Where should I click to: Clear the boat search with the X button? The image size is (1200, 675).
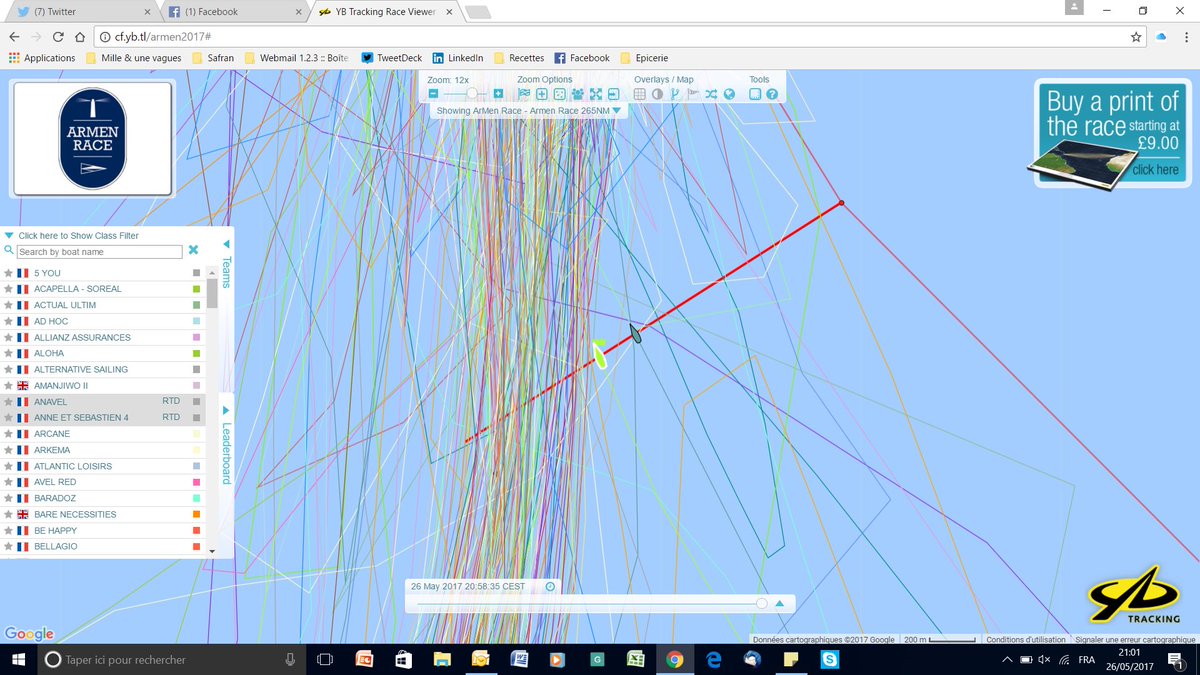point(193,250)
